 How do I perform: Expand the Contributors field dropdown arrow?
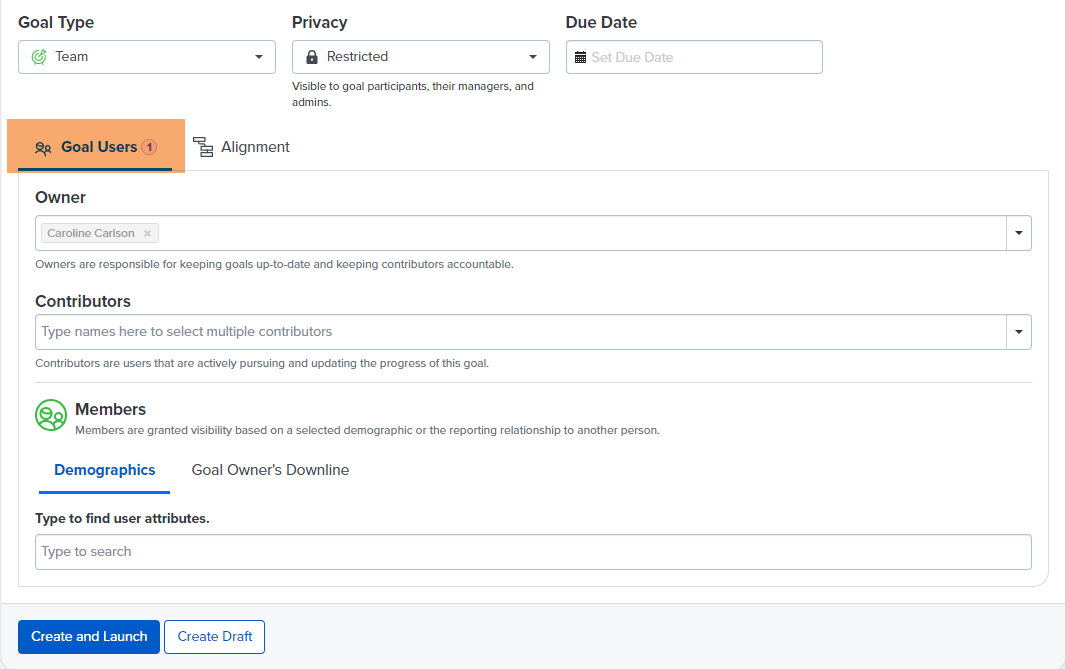tap(1019, 332)
